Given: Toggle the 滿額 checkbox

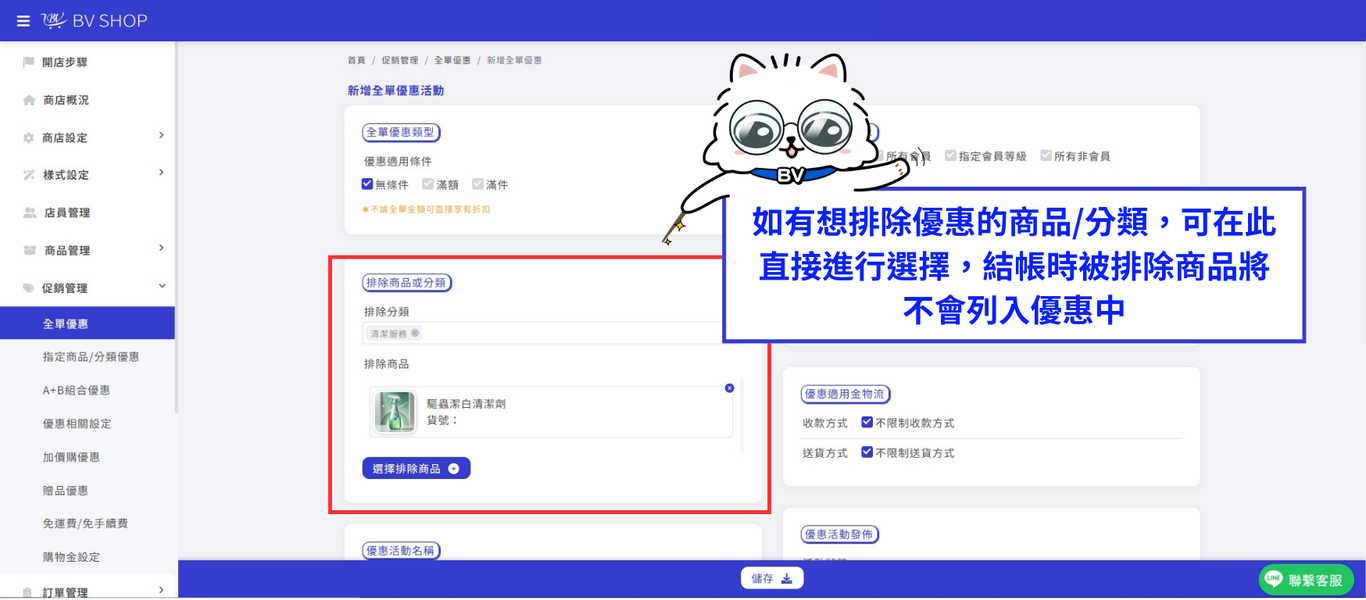Looking at the screenshot, I should point(428,184).
